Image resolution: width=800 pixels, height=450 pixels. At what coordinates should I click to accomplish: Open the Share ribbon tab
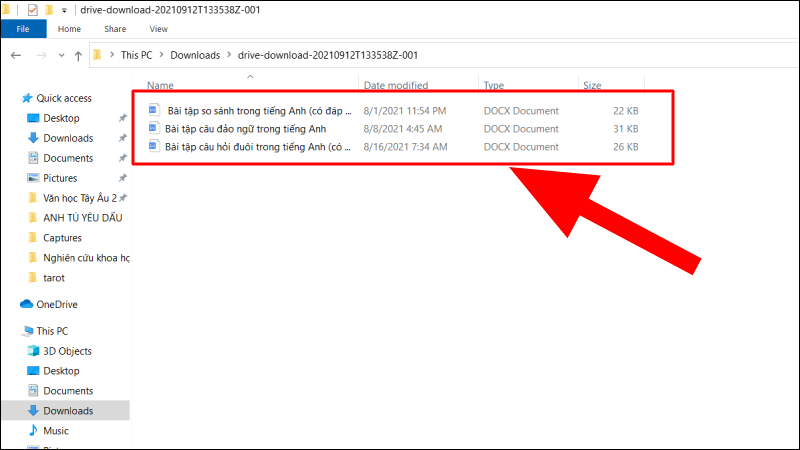tap(115, 29)
